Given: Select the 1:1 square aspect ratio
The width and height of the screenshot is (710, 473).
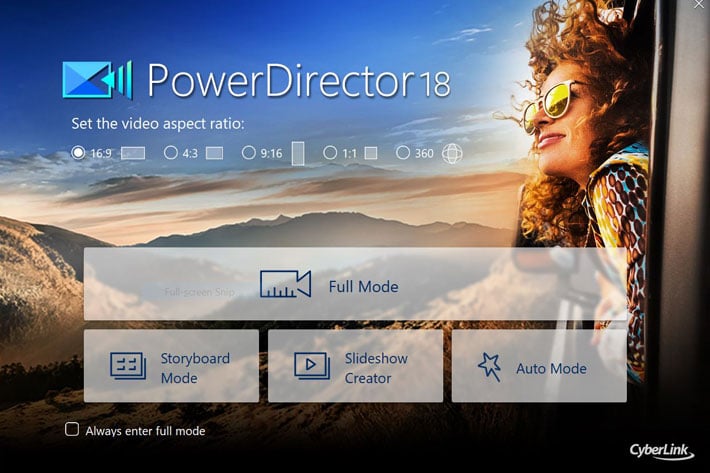Looking at the screenshot, I should pos(330,153).
